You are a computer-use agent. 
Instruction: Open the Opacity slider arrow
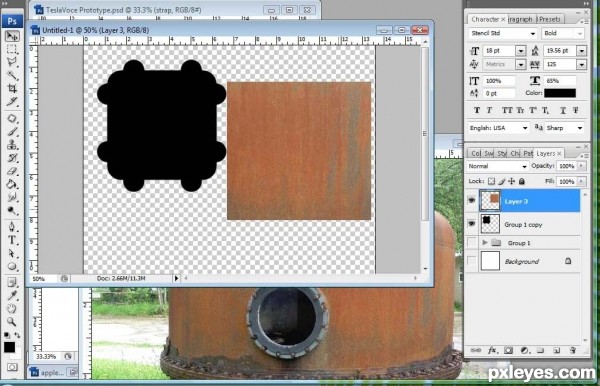582,166
